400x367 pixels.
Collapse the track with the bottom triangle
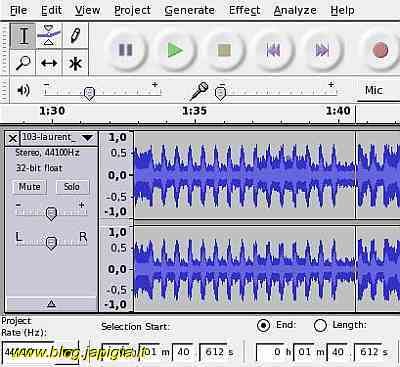tap(51, 304)
